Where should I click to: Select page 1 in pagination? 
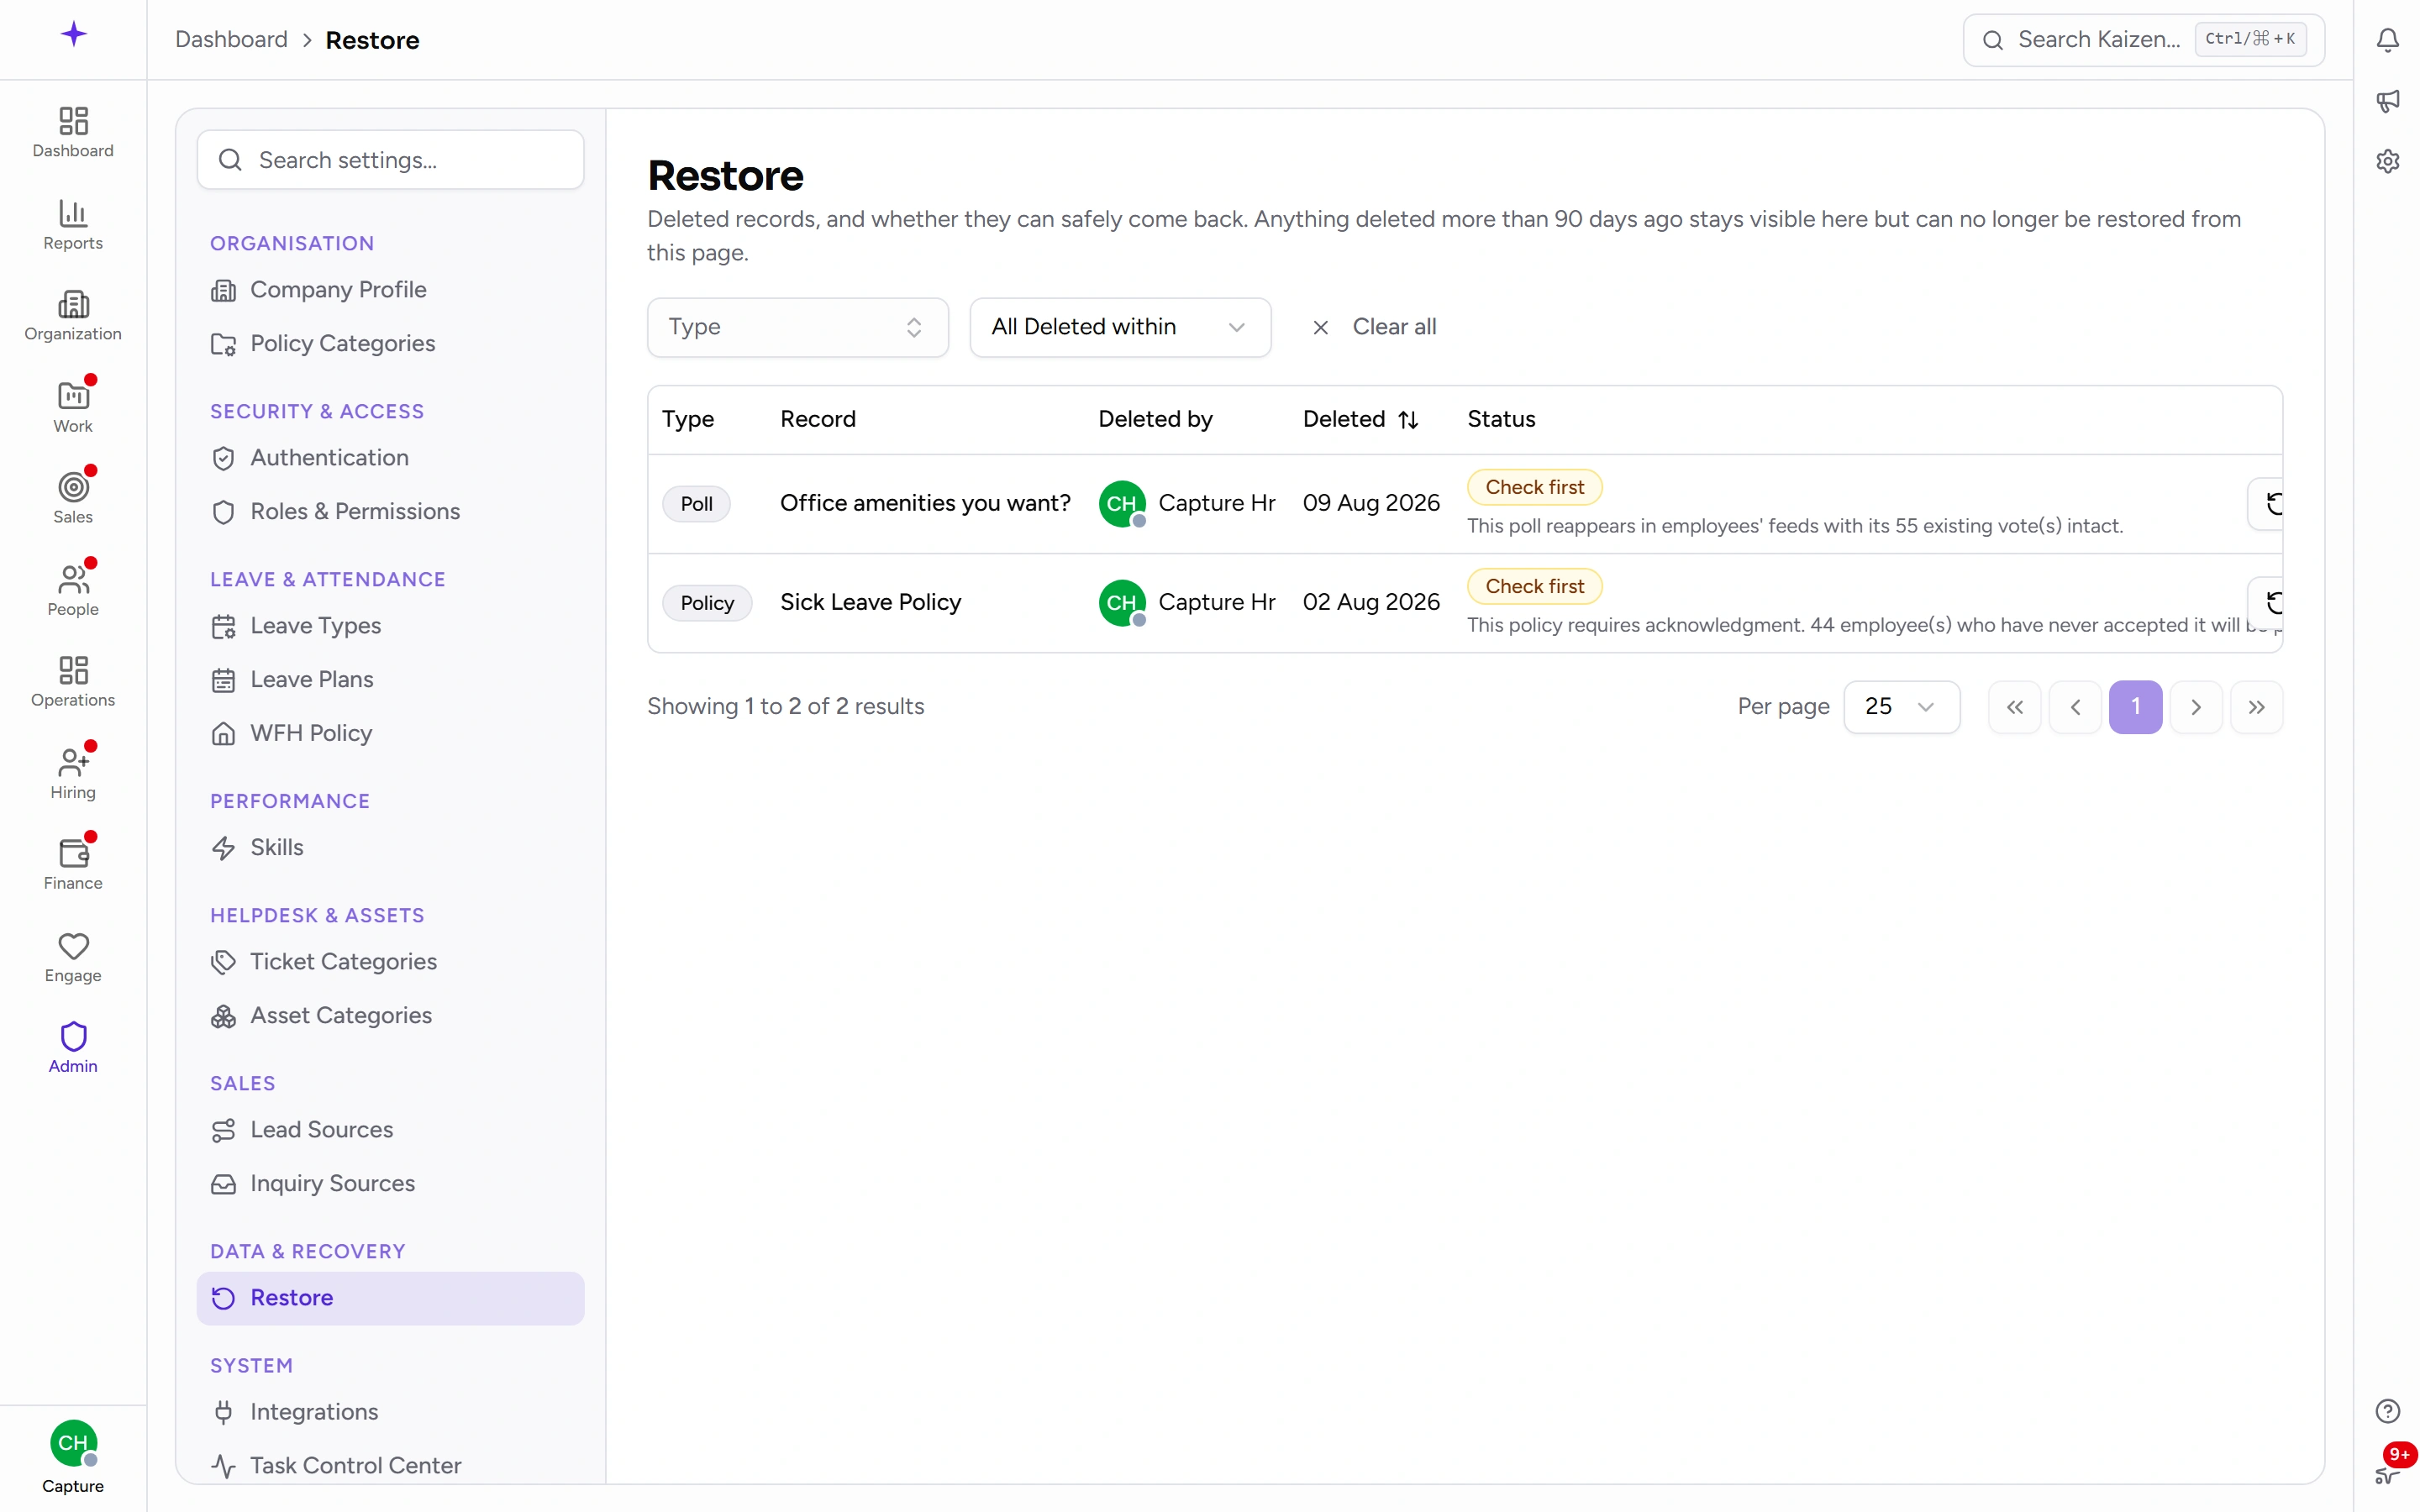(2135, 707)
